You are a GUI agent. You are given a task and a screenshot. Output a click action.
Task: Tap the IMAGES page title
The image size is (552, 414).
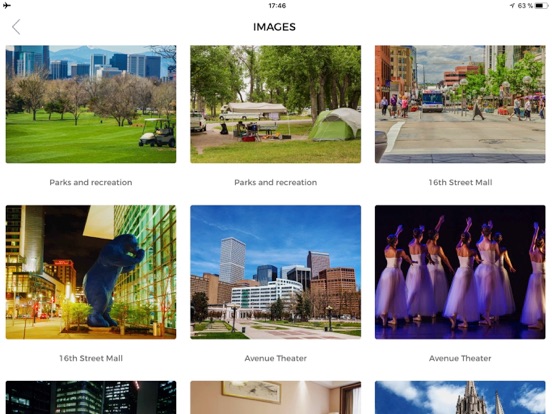(274, 27)
